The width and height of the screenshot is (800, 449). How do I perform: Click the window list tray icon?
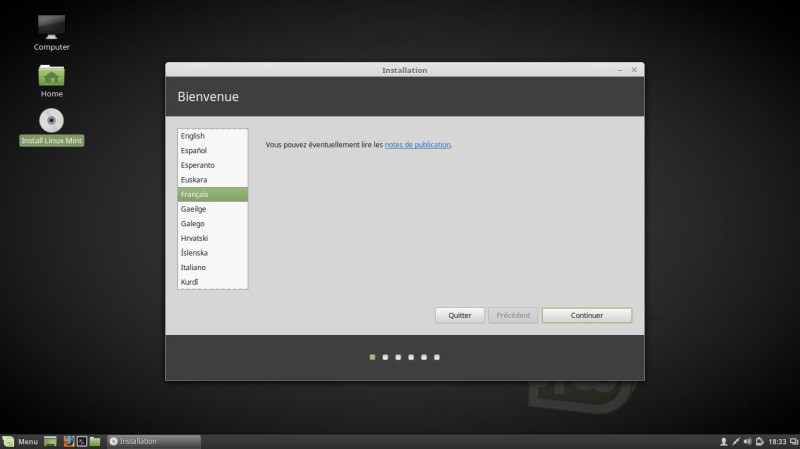[794, 441]
